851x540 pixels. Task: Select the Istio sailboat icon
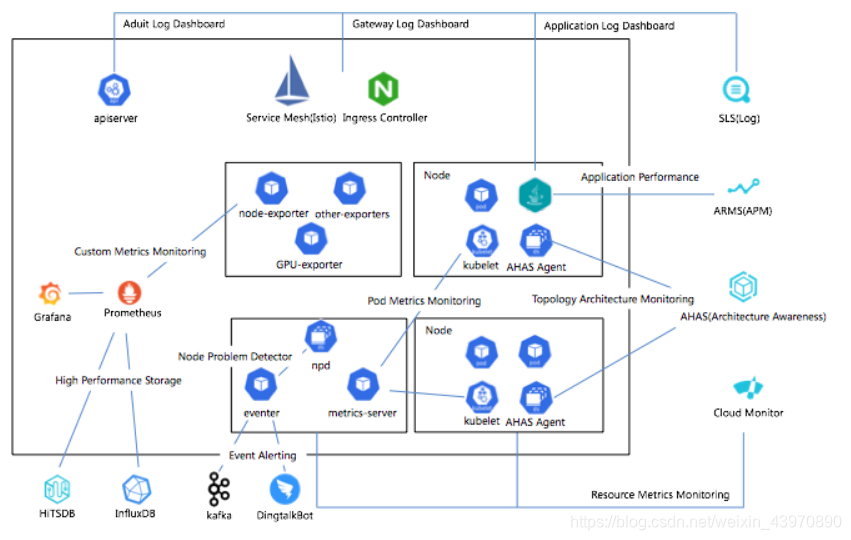coord(292,80)
